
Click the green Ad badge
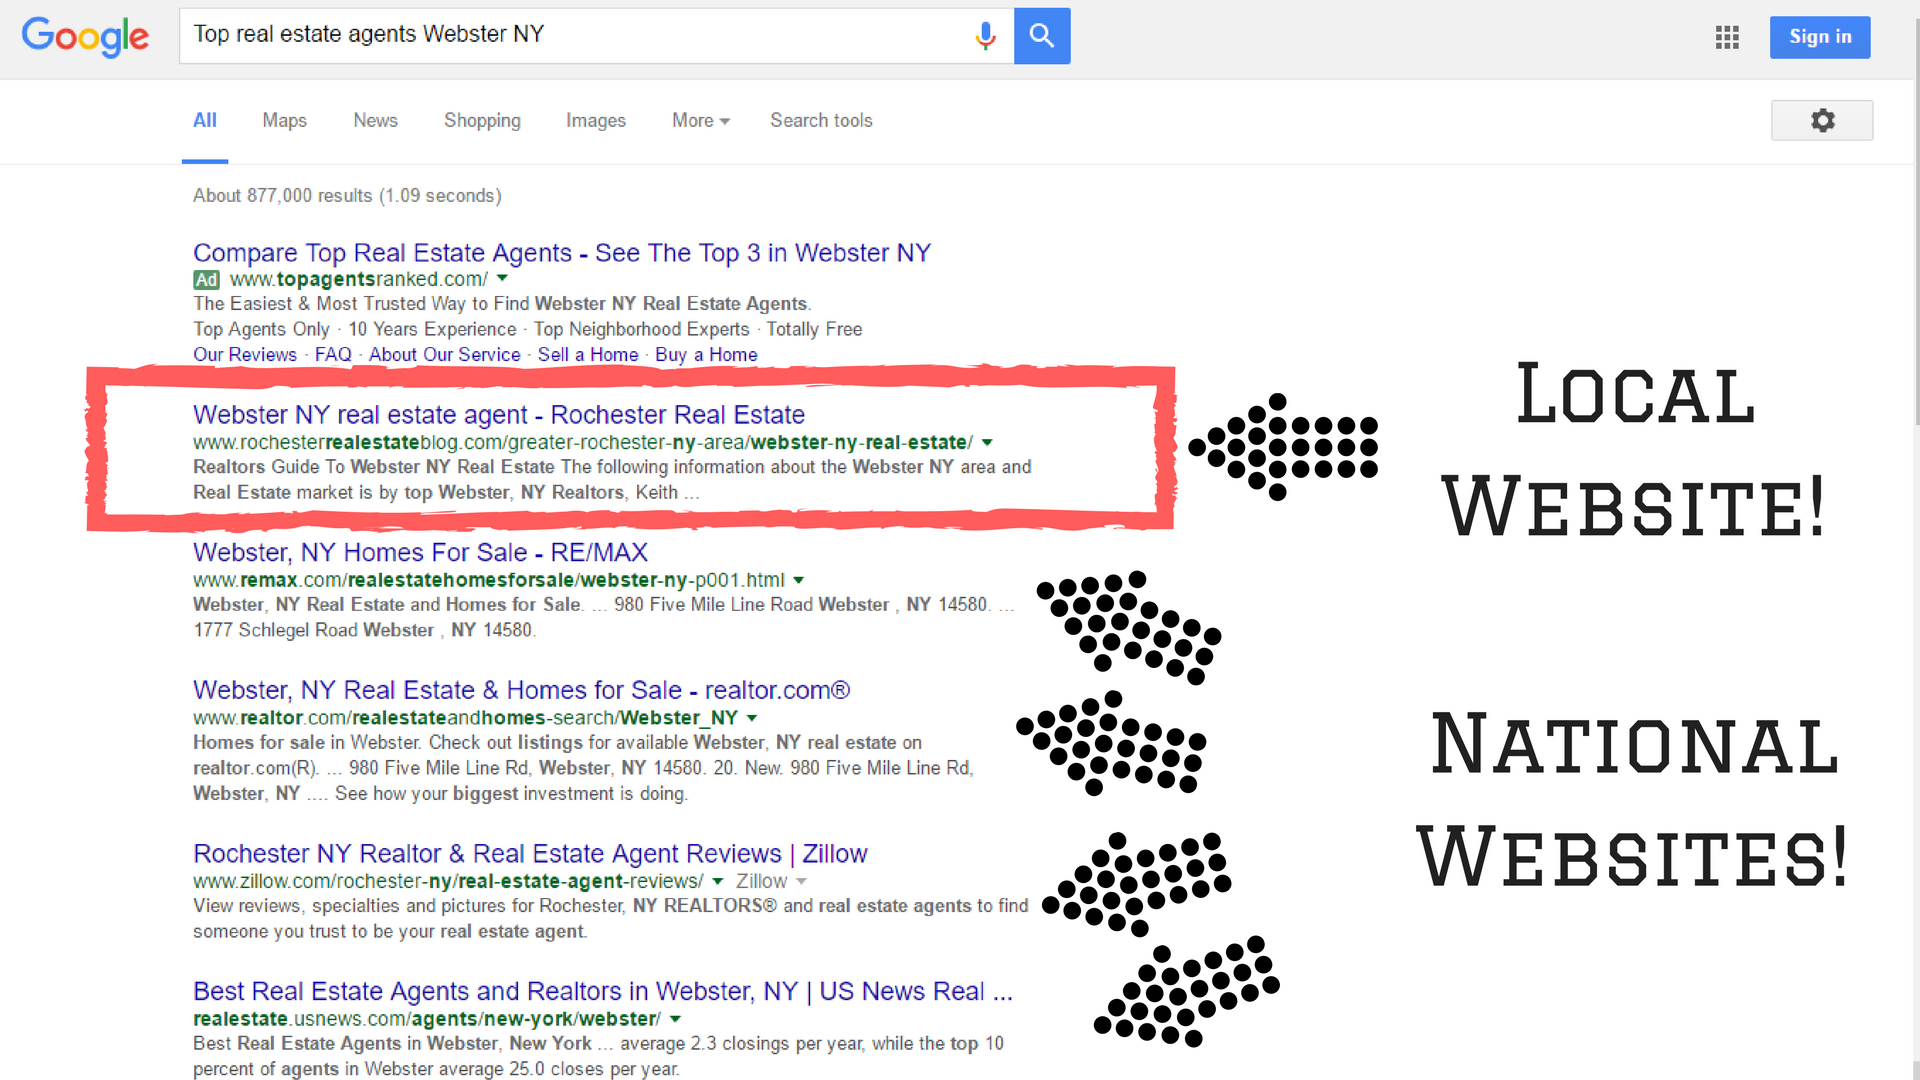pos(206,280)
